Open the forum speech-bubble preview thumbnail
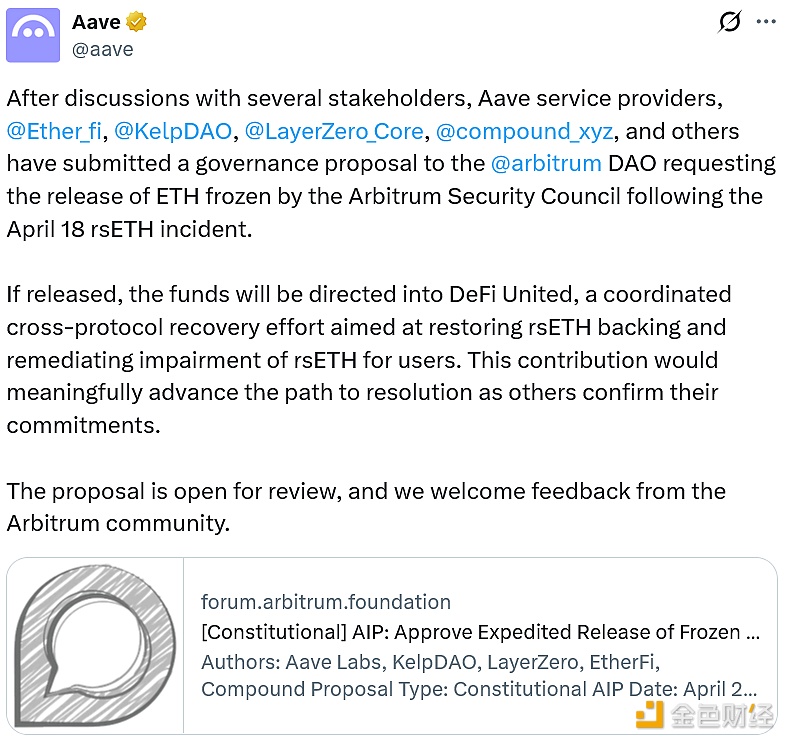The height and width of the screenshot is (740, 785). [x=96, y=644]
